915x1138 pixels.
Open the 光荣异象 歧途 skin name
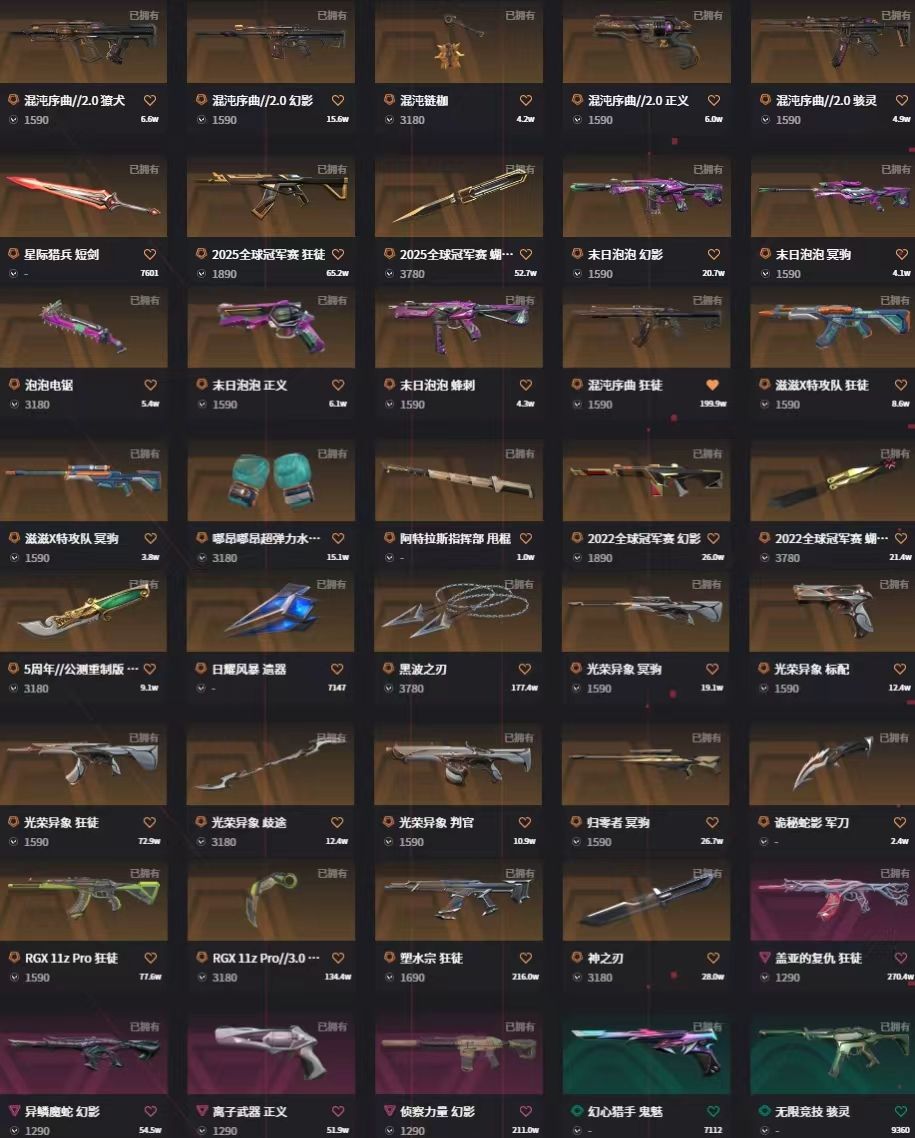pyautogui.click(x=249, y=822)
